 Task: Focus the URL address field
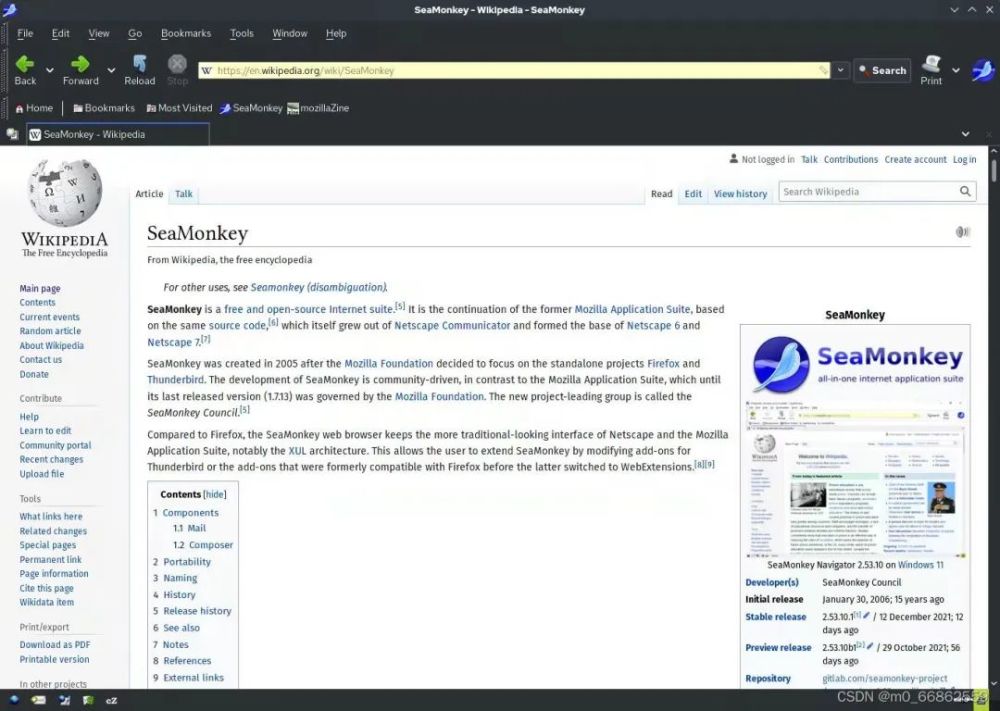(515, 70)
